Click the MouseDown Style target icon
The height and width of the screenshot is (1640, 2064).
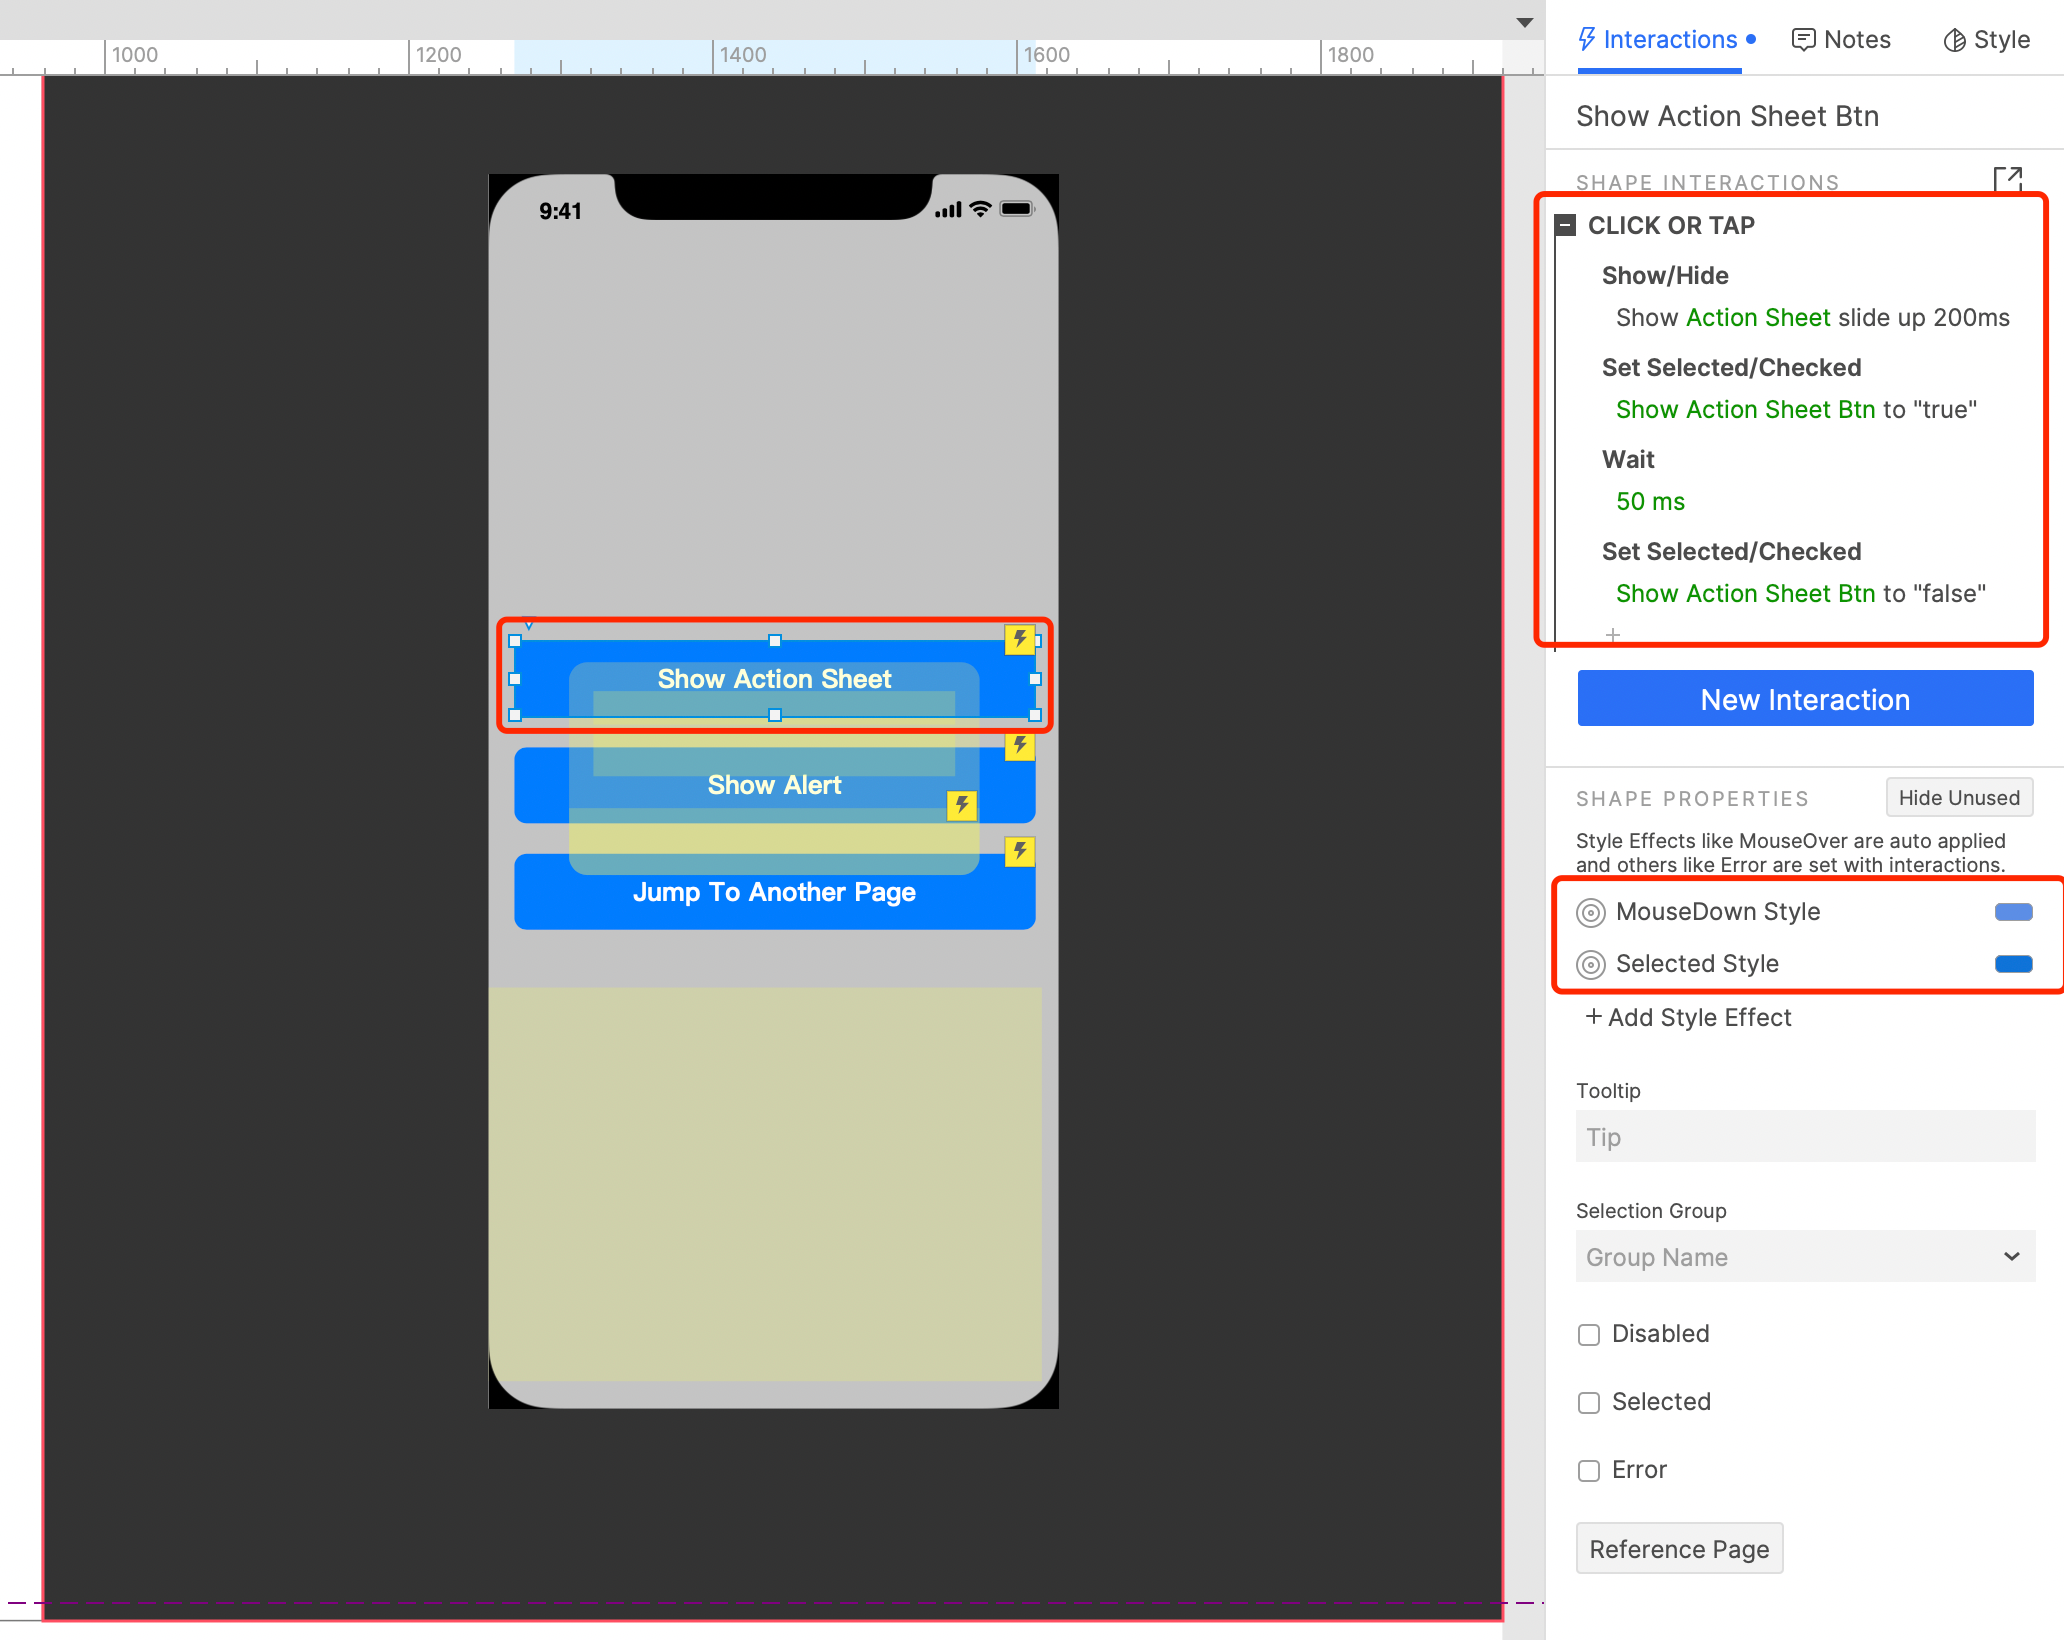1590,912
